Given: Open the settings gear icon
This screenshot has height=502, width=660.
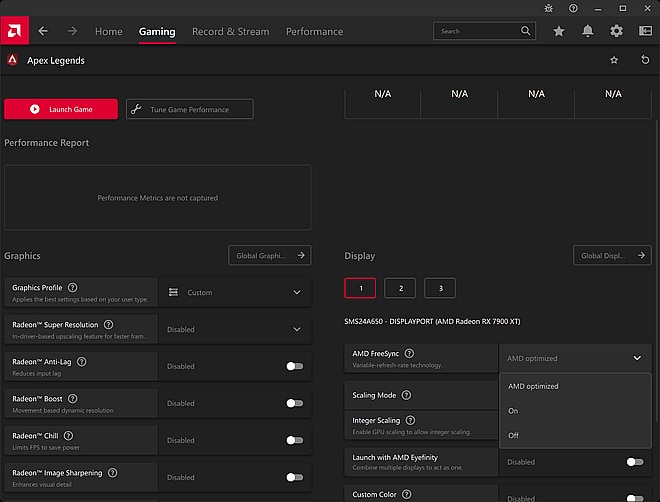Looking at the screenshot, I should tap(616, 31).
